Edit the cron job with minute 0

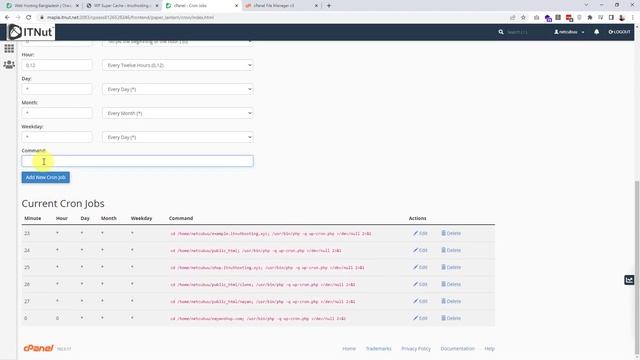click(x=420, y=318)
